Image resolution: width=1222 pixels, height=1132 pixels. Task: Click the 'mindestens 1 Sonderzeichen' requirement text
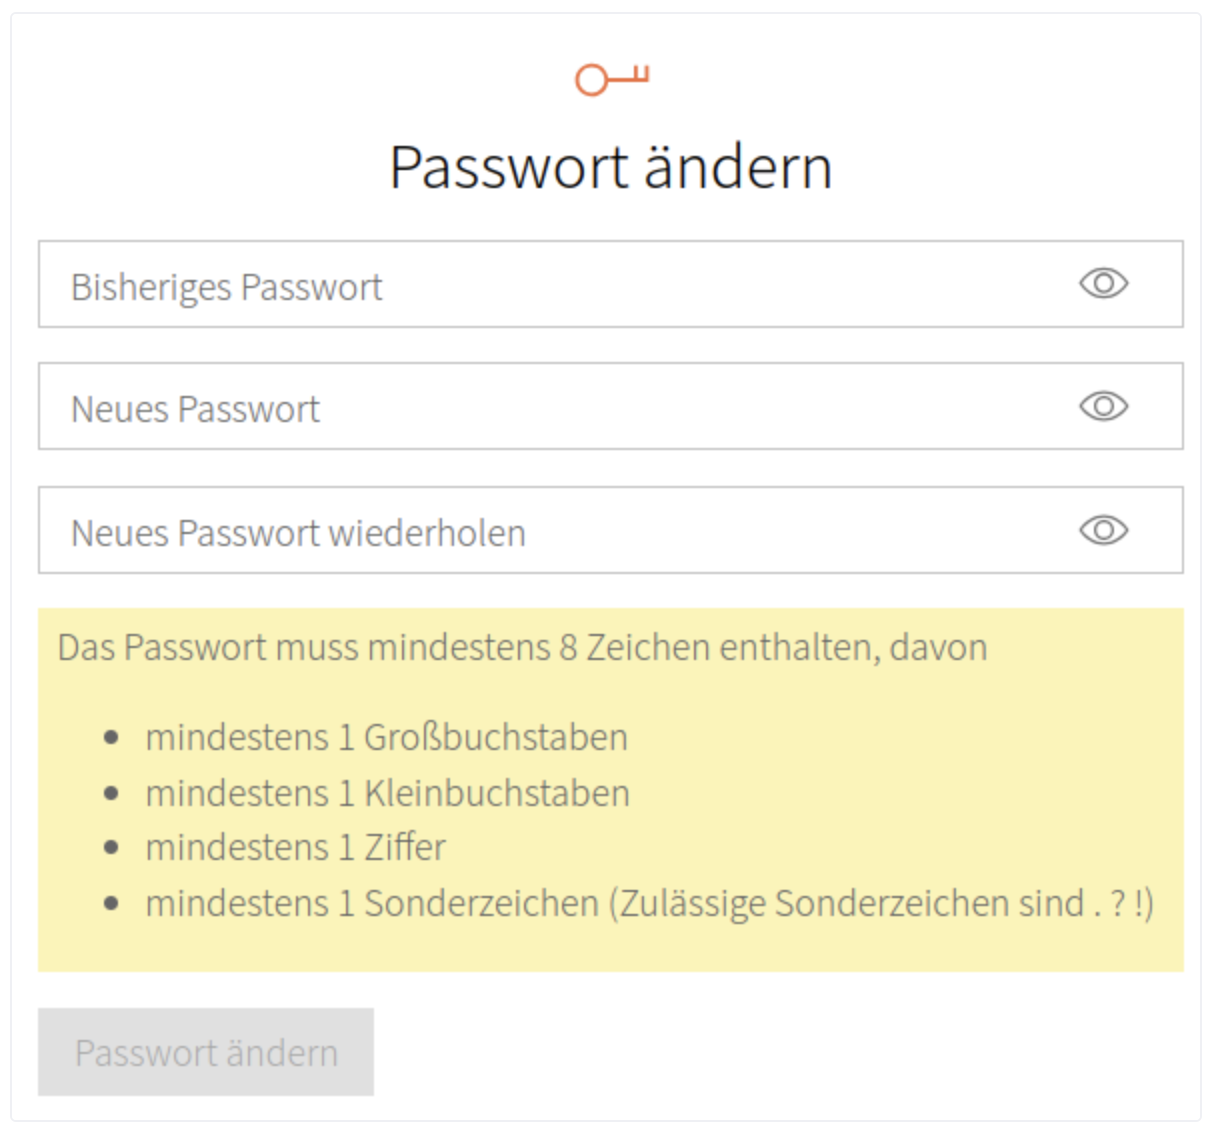(x=371, y=904)
